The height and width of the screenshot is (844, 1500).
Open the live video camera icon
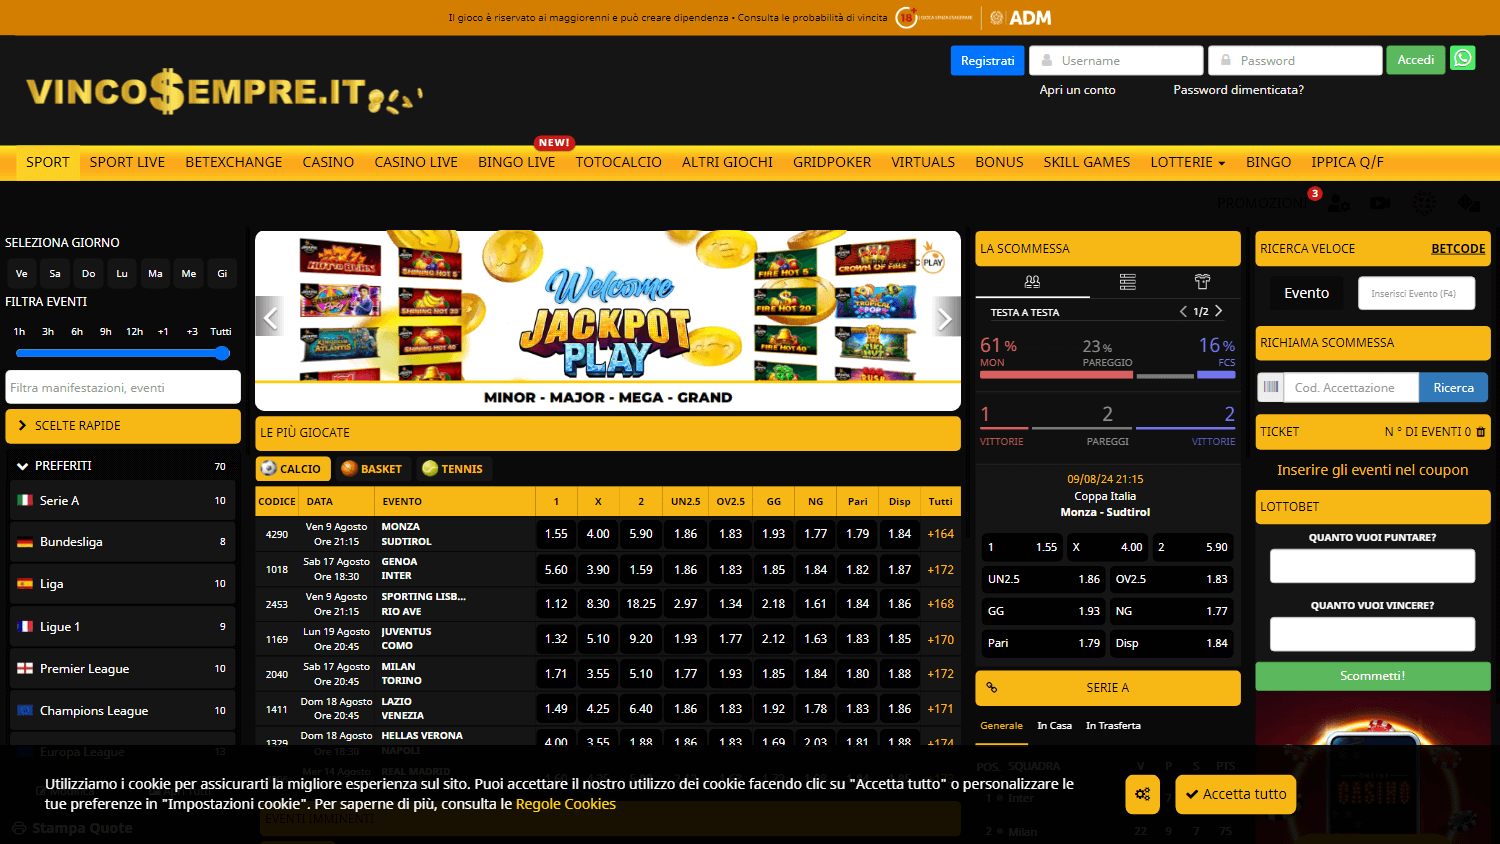pyautogui.click(x=1380, y=203)
